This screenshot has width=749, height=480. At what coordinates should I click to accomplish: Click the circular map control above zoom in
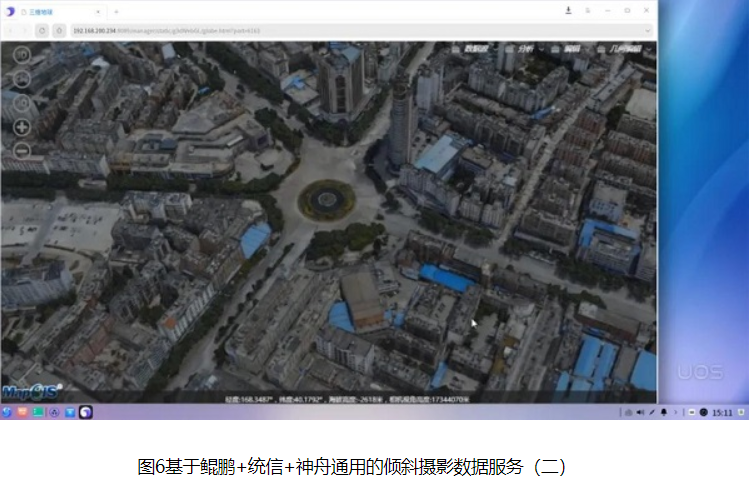pyautogui.click(x=21, y=103)
